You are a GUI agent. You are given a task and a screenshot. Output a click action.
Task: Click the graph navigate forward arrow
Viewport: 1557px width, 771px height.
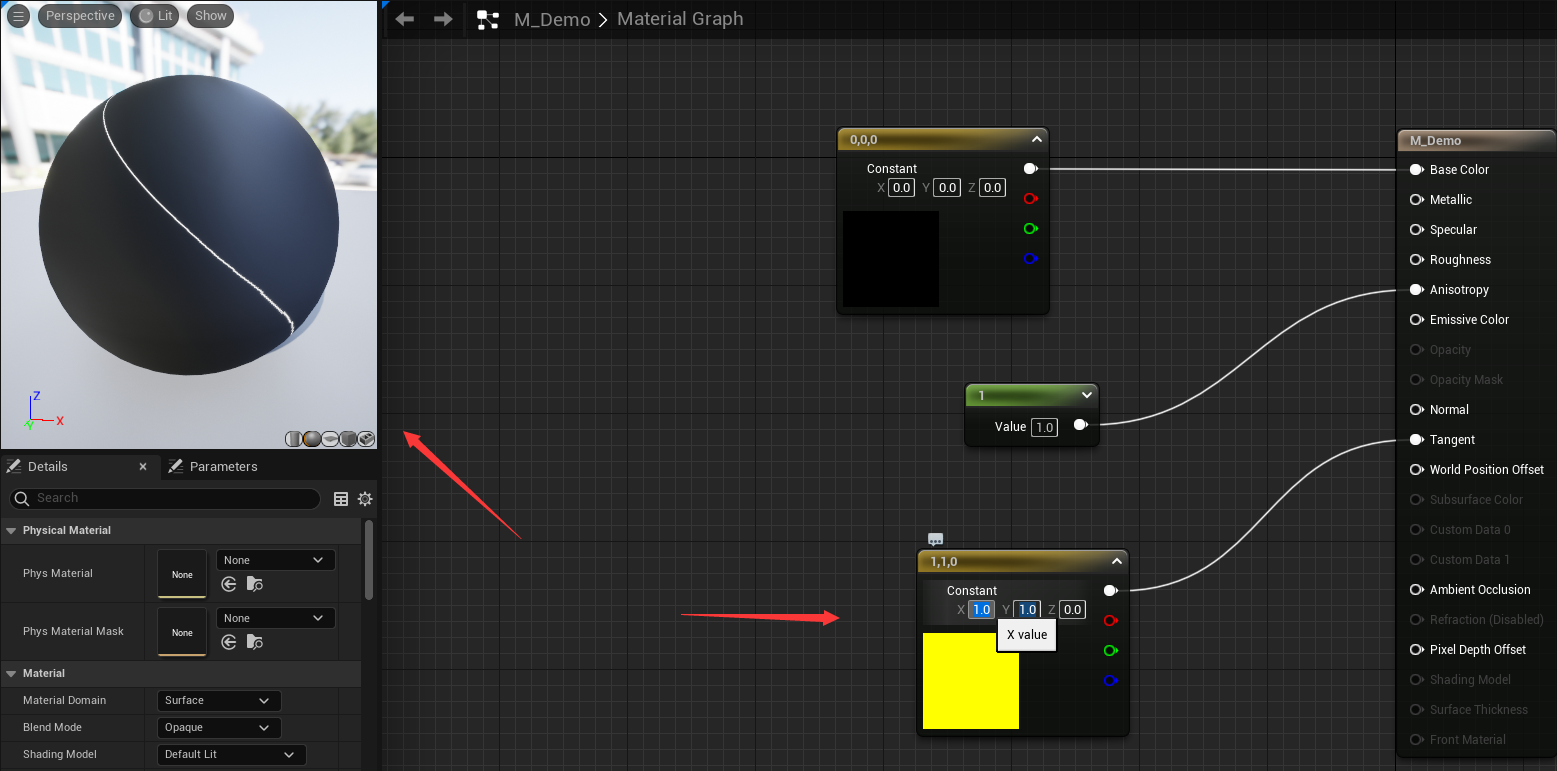pyautogui.click(x=443, y=19)
